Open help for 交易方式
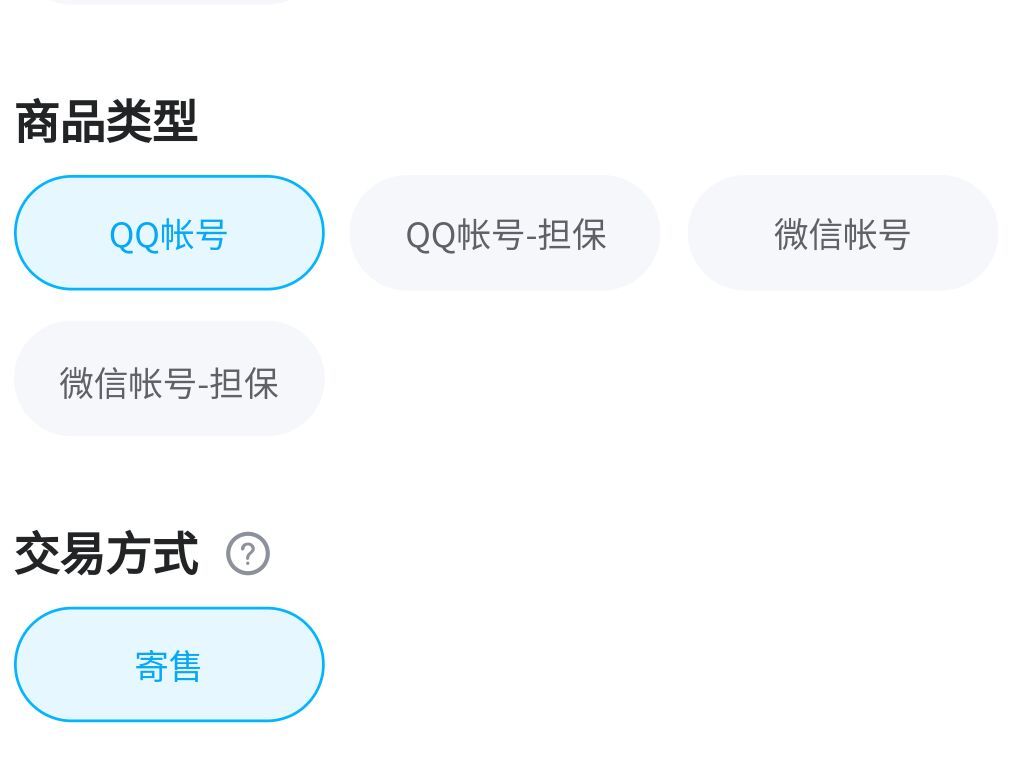The width and height of the screenshot is (1035, 773). click(x=248, y=553)
